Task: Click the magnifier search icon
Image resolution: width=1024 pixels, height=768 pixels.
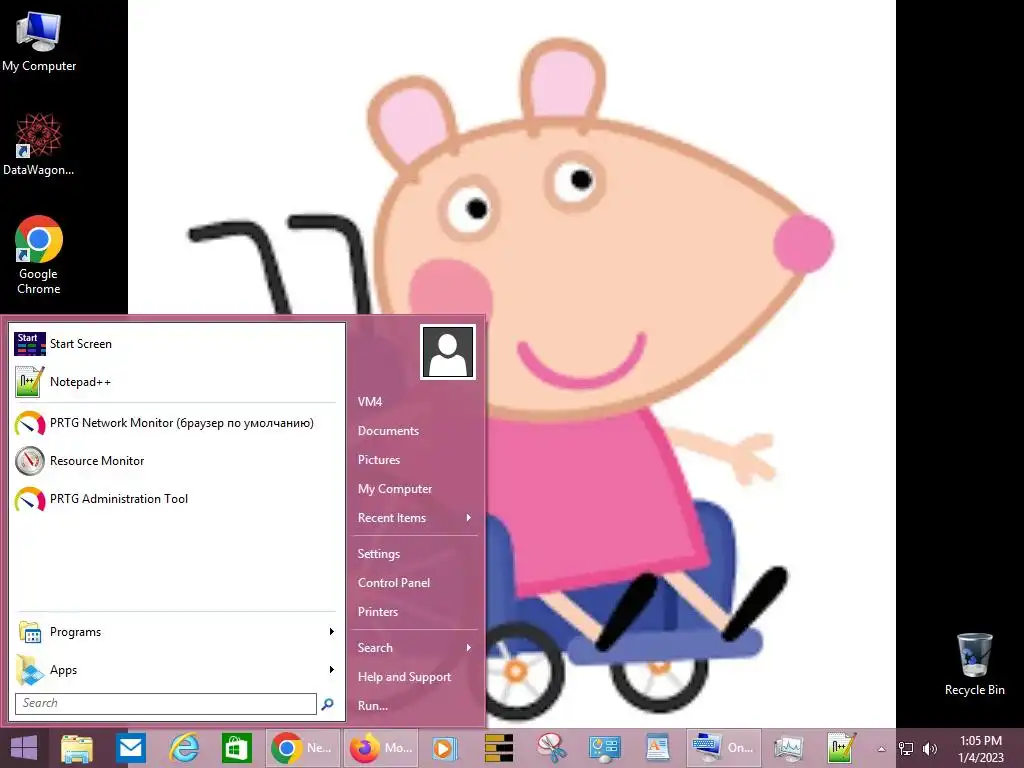Action: coord(328,704)
